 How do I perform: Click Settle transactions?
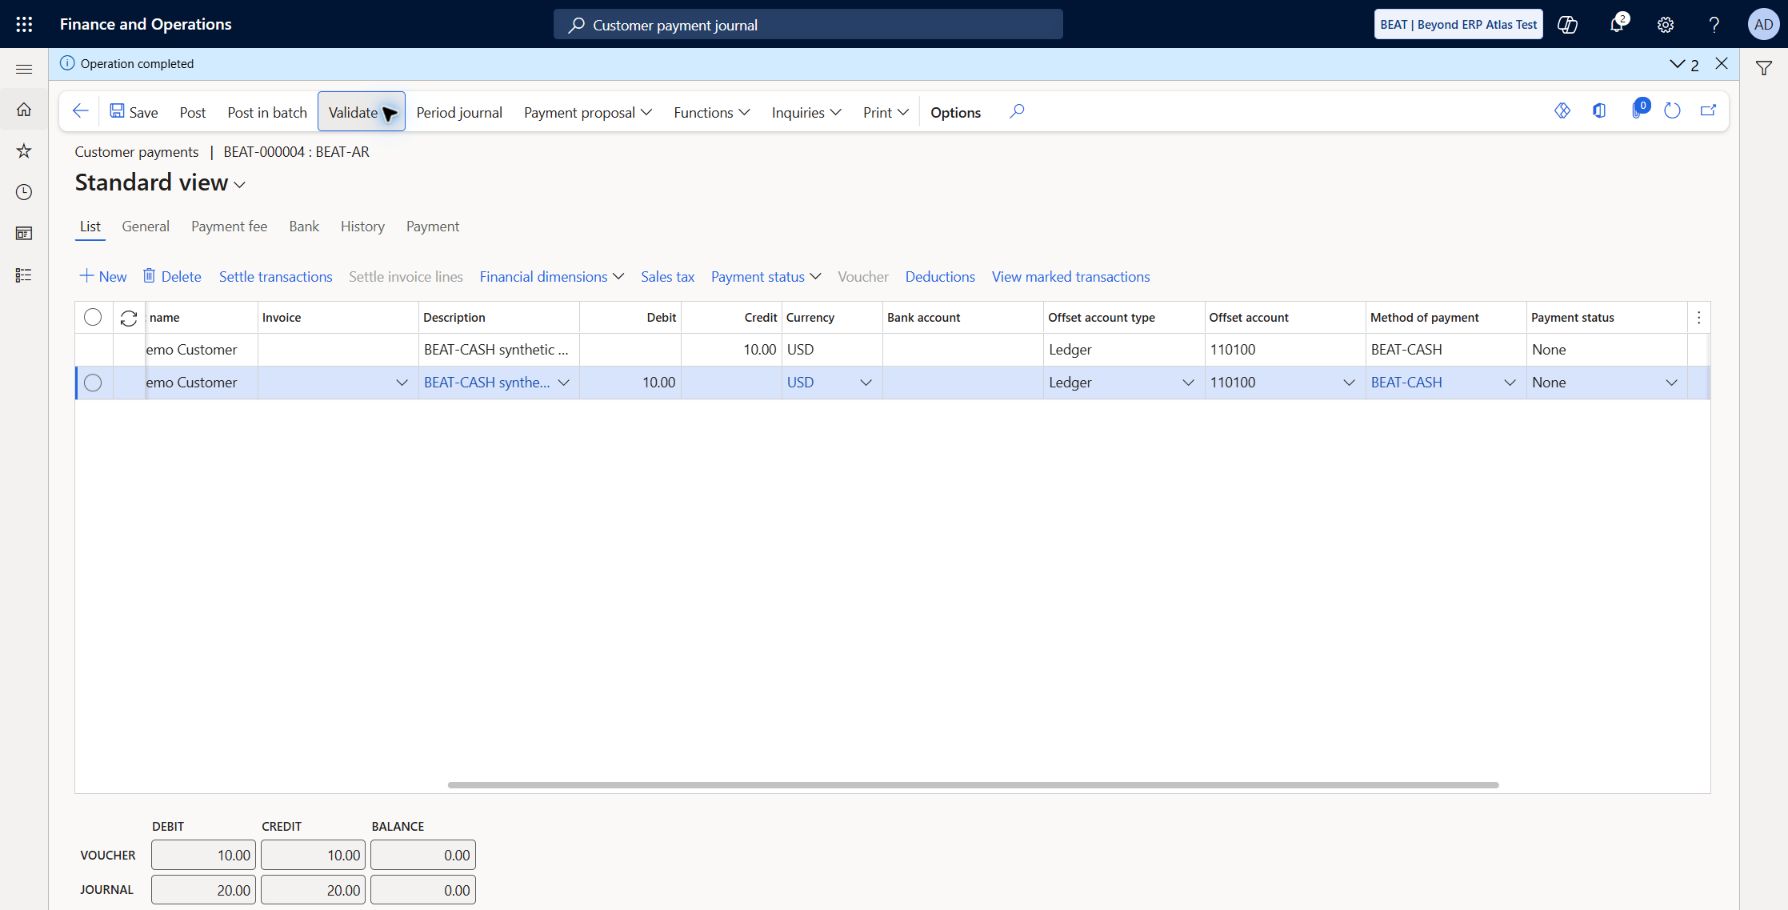(276, 277)
